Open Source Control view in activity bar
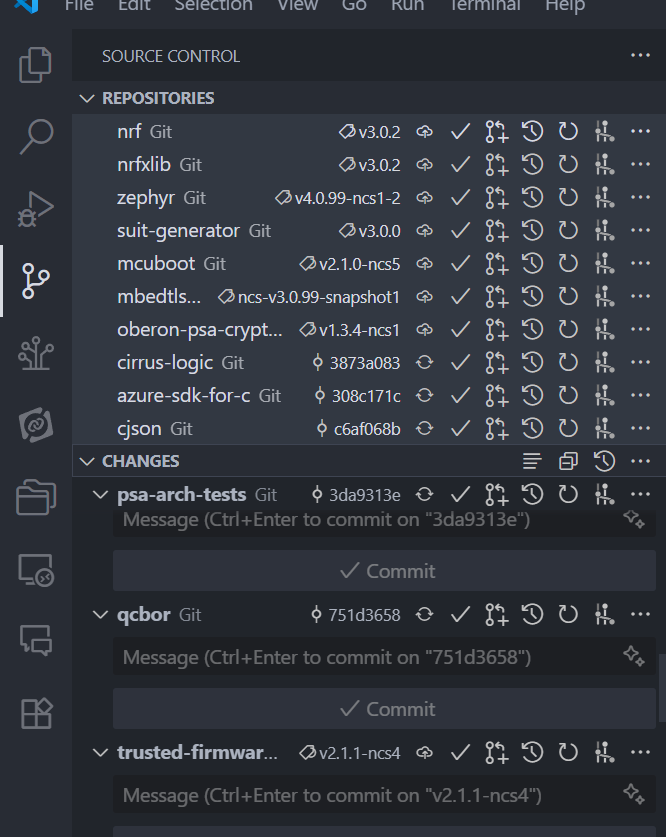666x837 pixels. (x=35, y=281)
